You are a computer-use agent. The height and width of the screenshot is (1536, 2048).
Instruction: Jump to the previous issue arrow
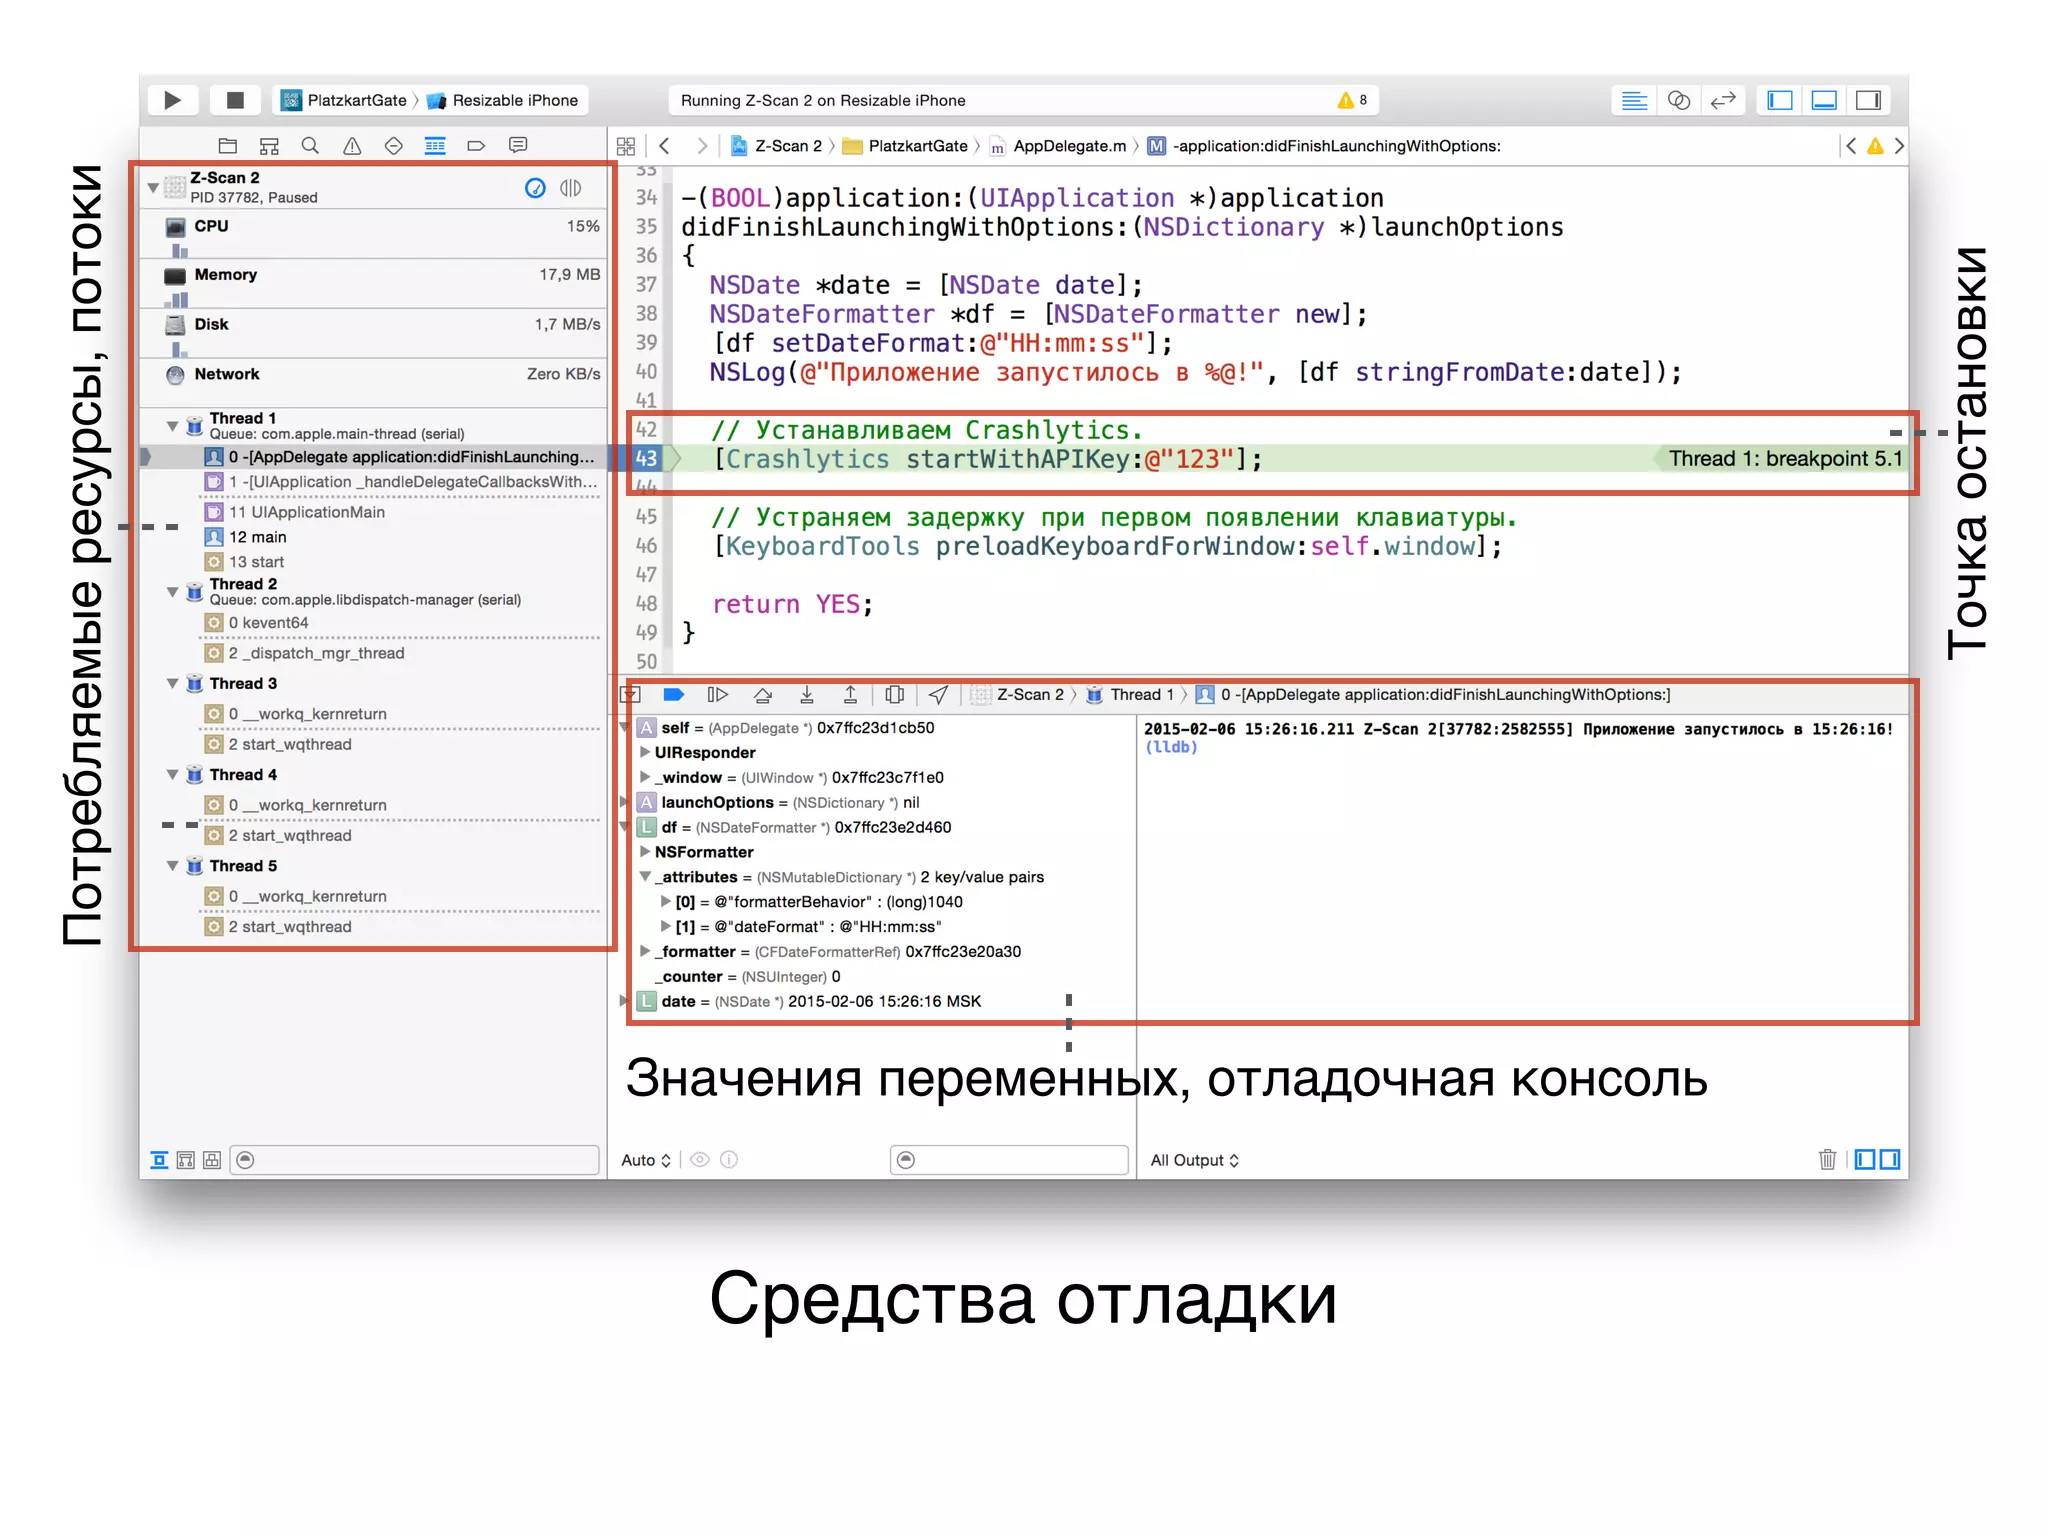(1851, 146)
